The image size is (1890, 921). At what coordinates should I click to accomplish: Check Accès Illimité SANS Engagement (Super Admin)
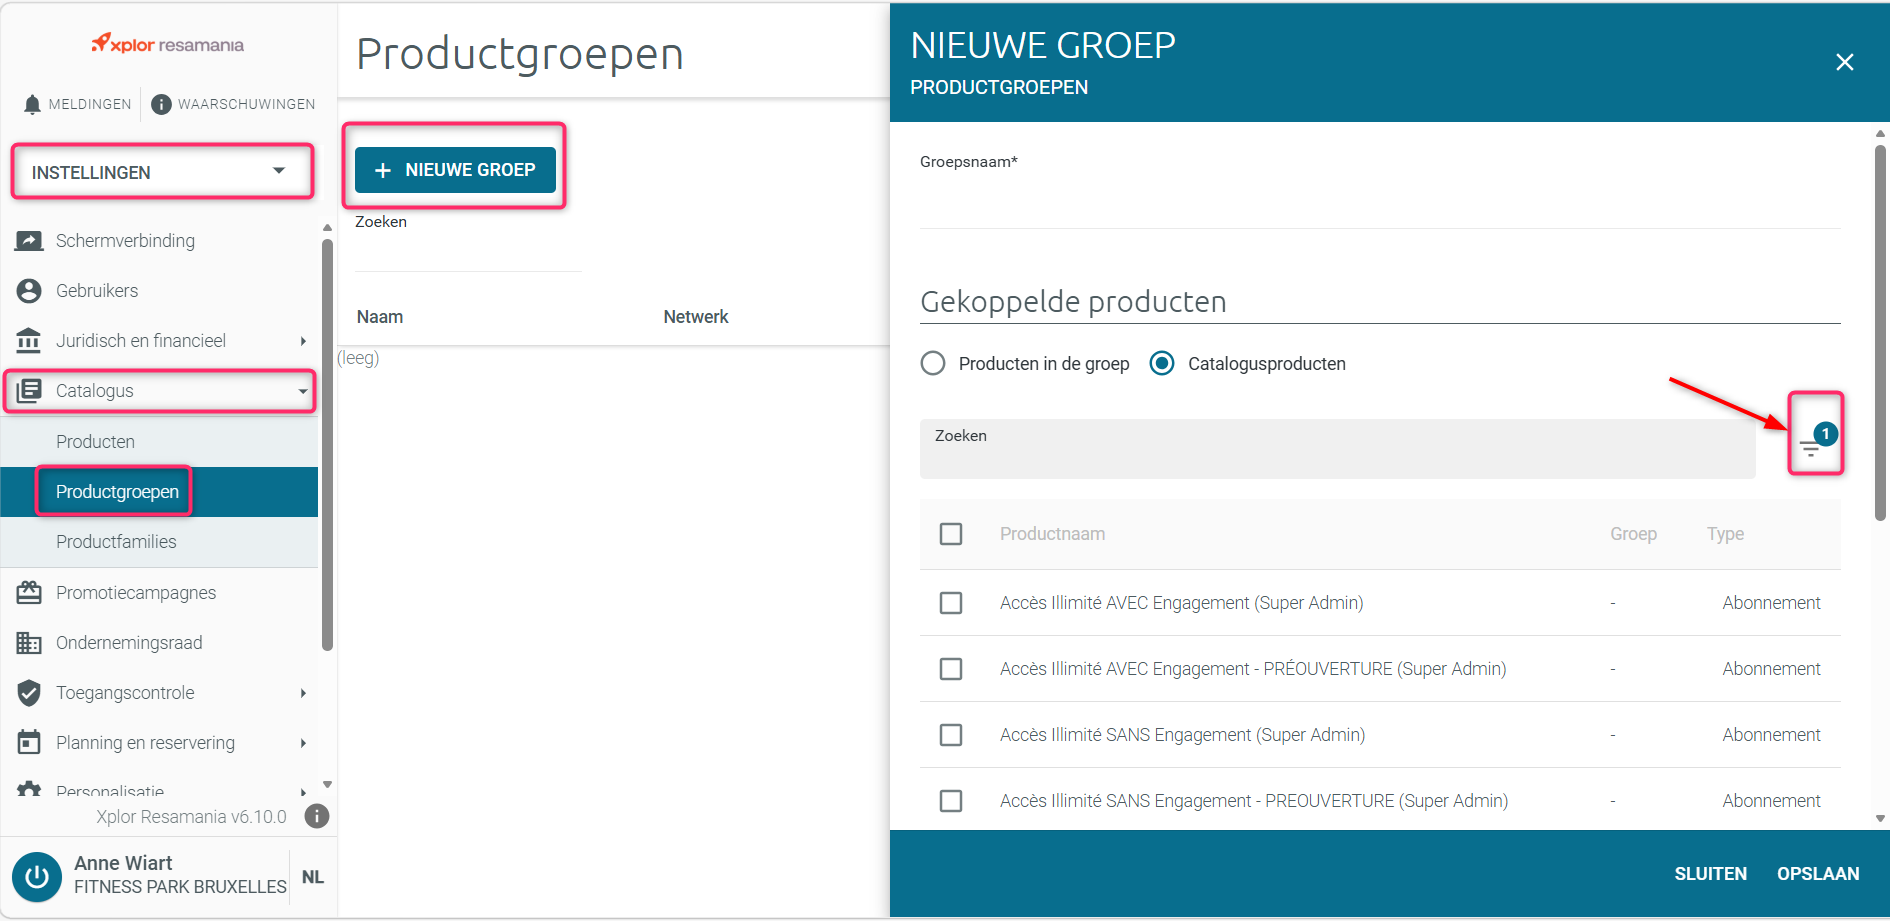(x=951, y=735)
